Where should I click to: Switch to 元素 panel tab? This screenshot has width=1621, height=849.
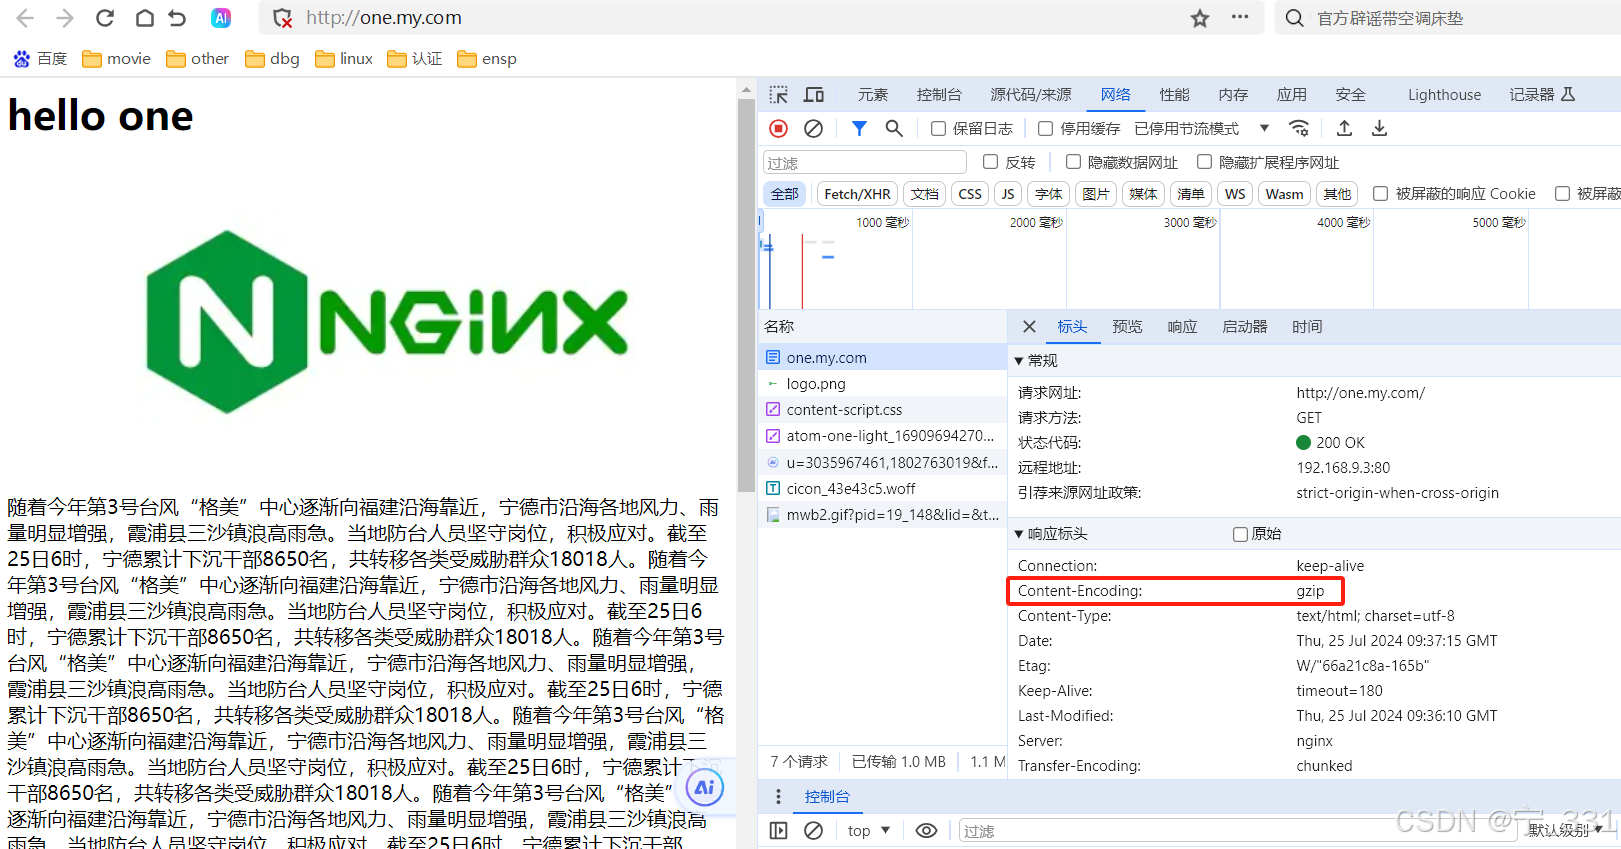click(873, 95)
